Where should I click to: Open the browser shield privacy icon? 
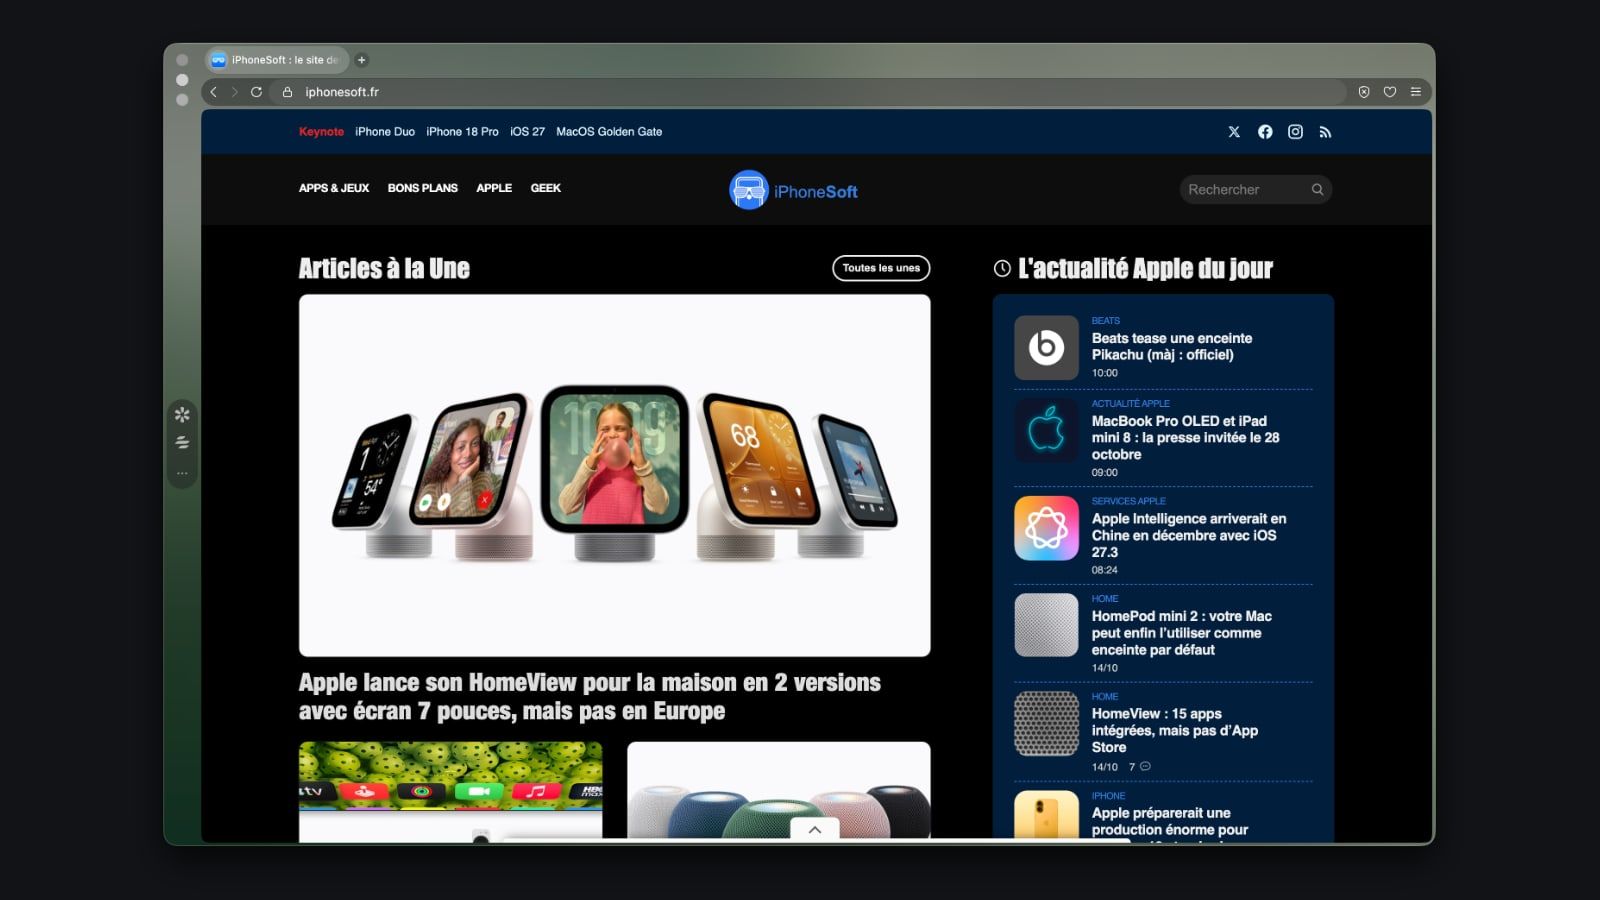pos(1364,92)
